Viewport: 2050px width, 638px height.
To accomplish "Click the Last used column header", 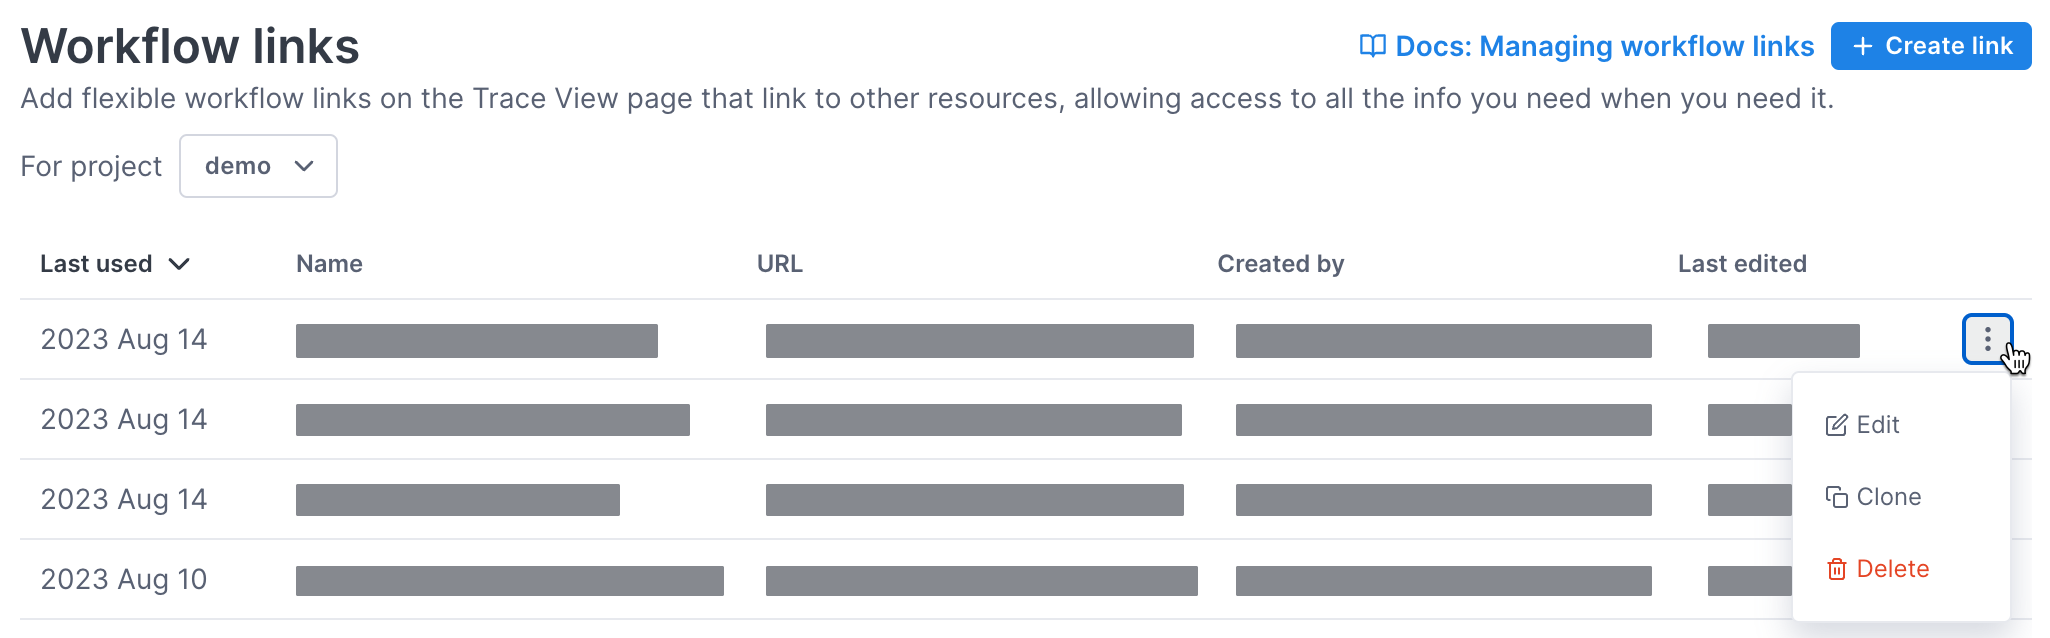I will coord(96,264).
